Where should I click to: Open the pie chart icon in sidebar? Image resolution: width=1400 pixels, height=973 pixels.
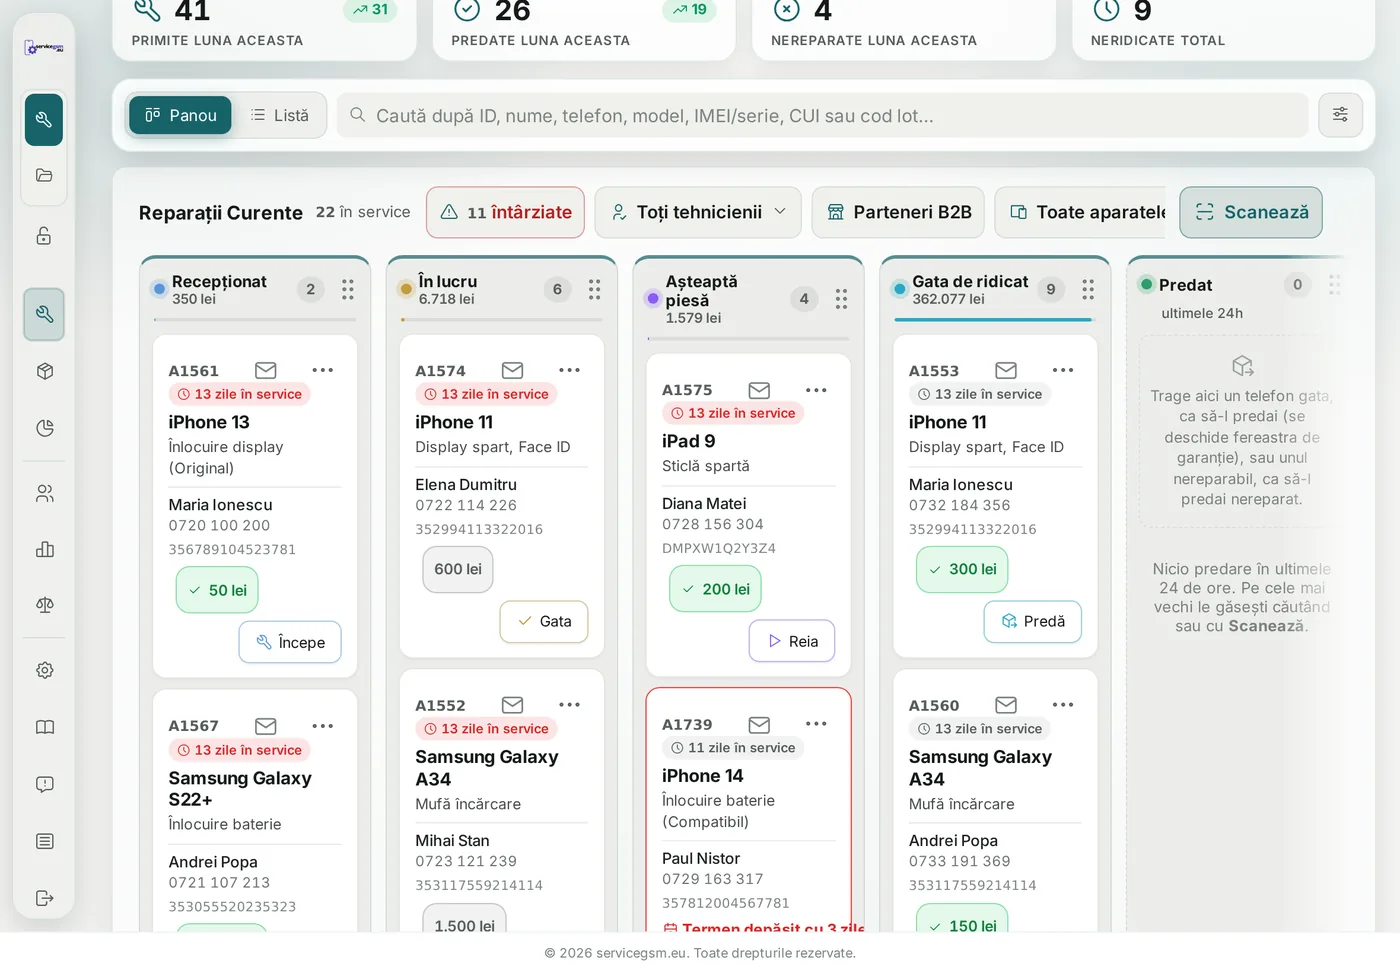44,428
